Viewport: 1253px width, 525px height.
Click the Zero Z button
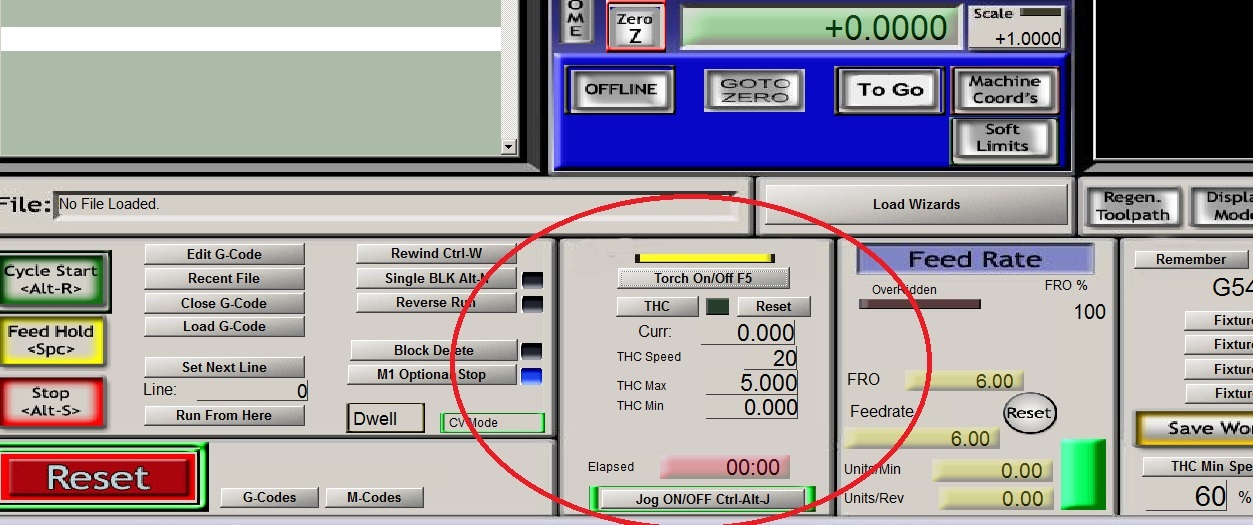(x=635, y=28)
